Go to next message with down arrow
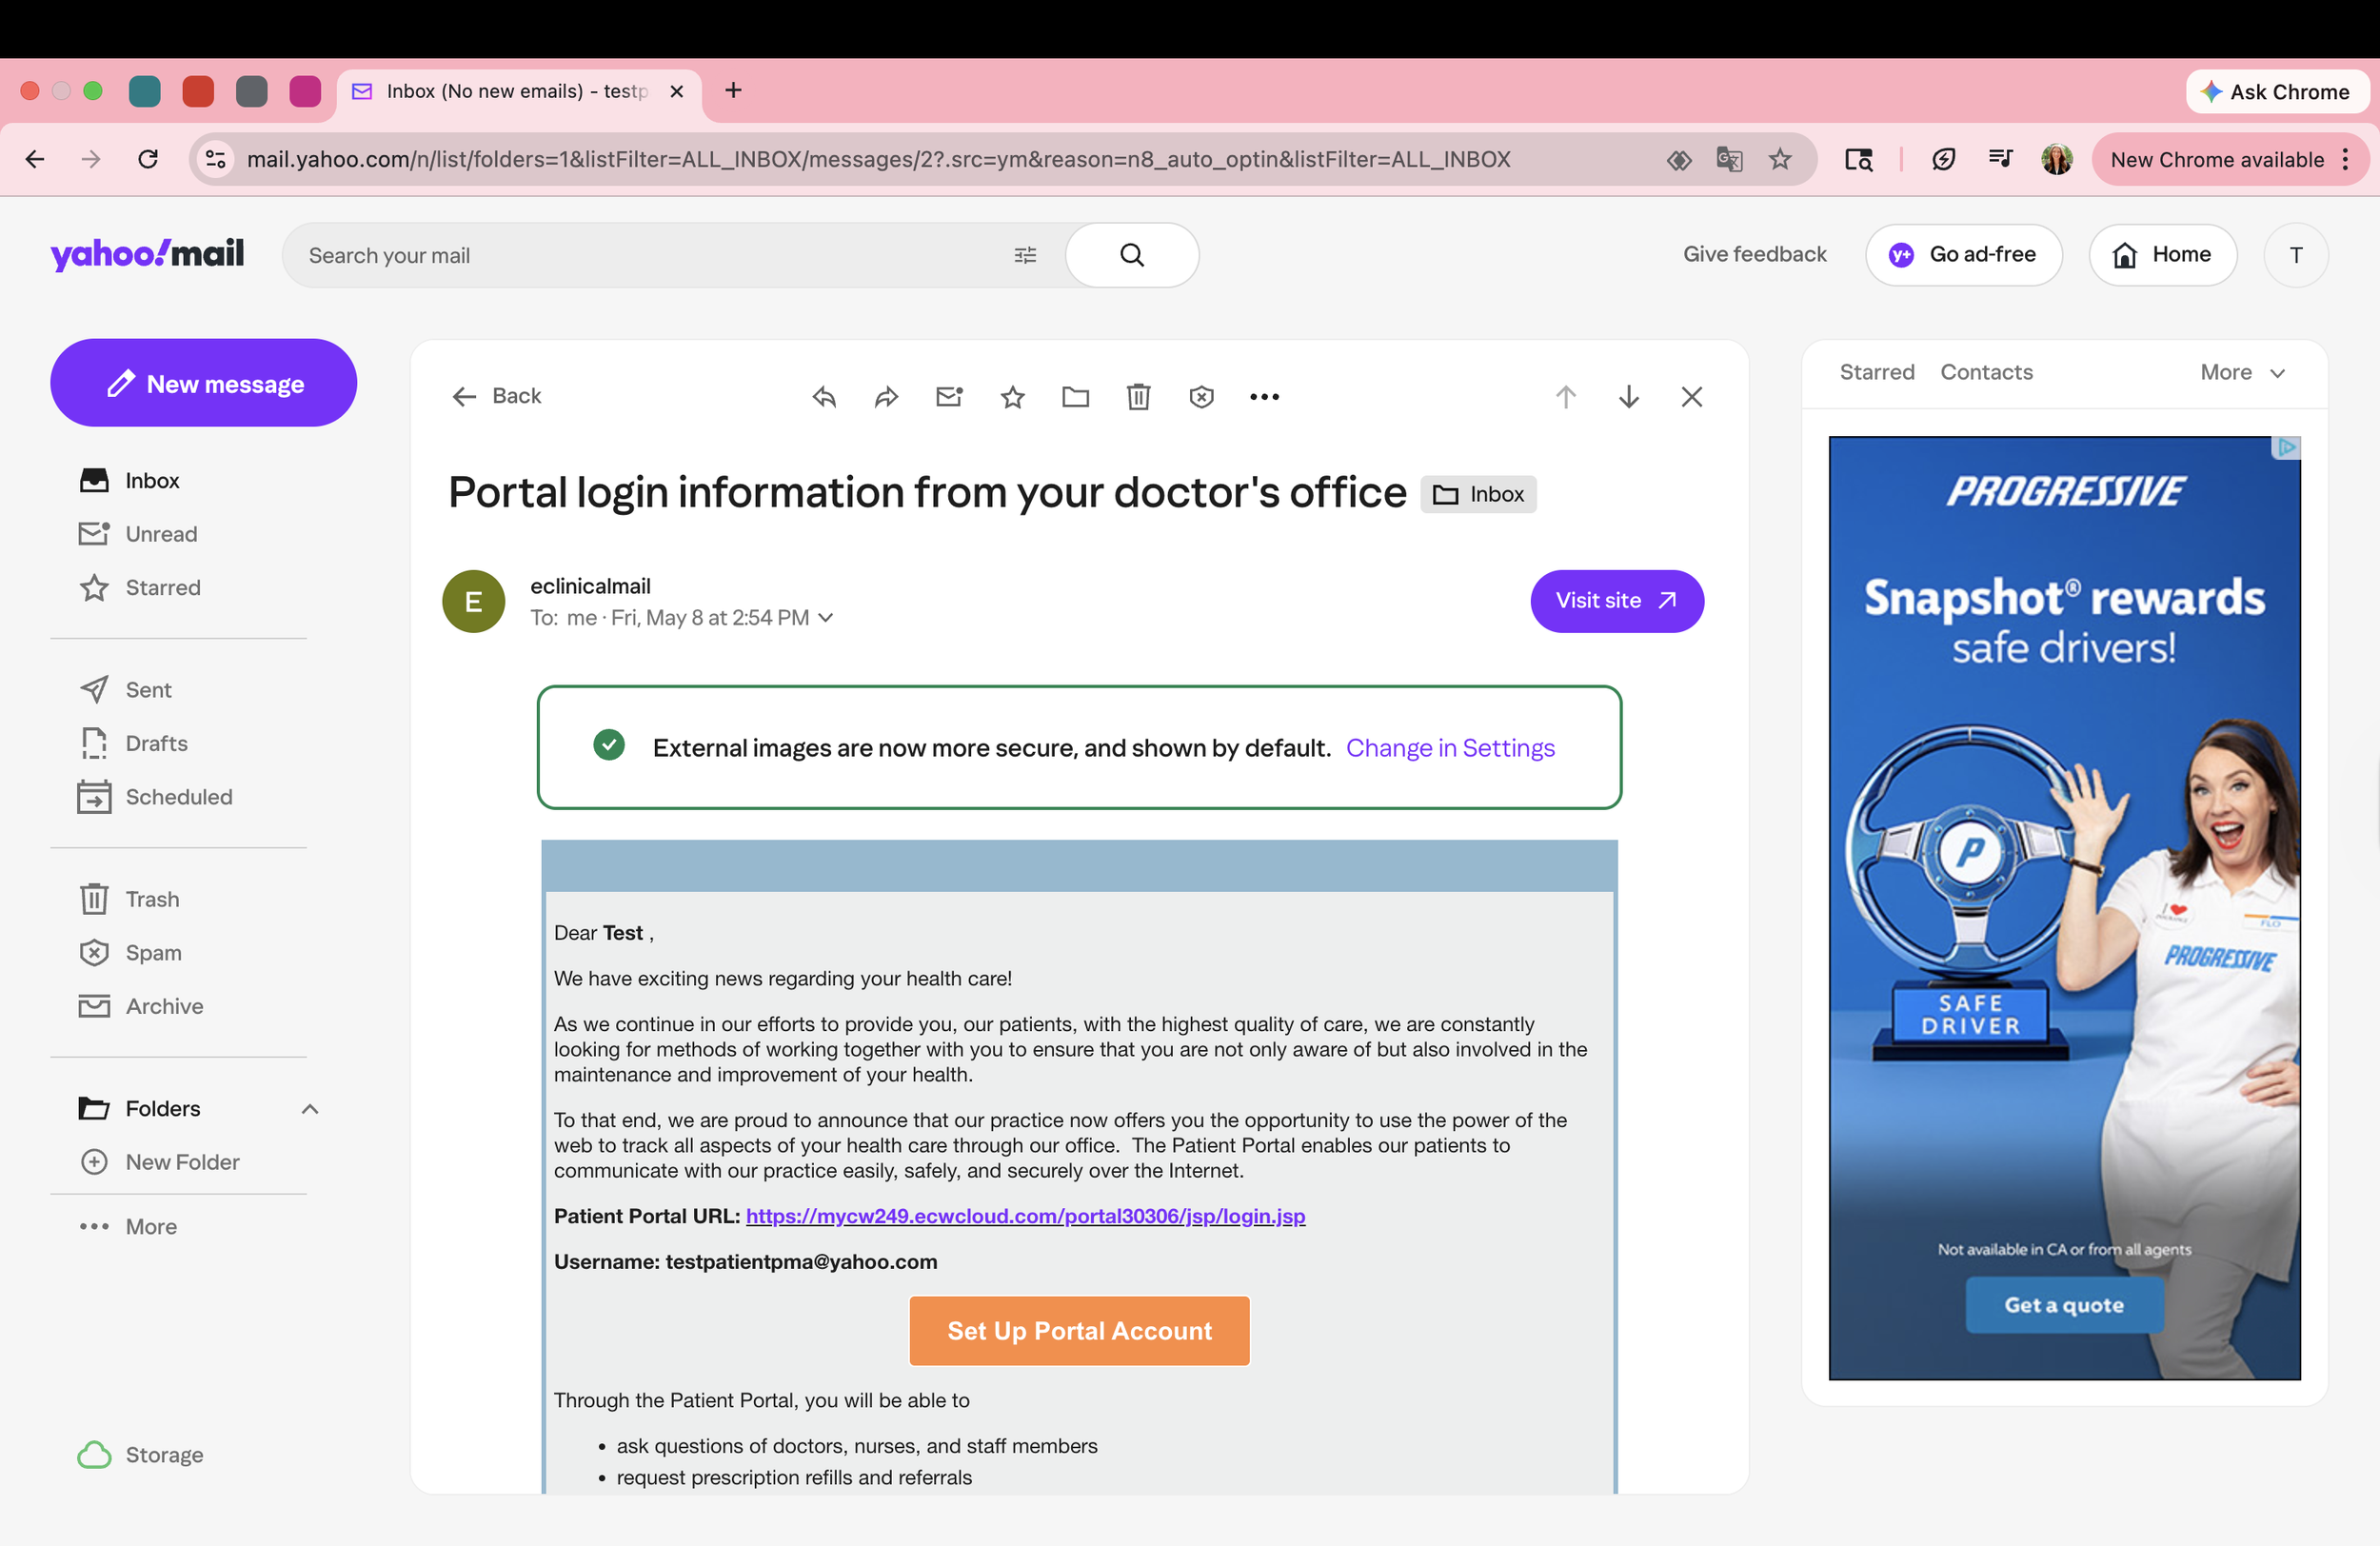The image size is (2380, 1546). click(x=1628, y=397)
